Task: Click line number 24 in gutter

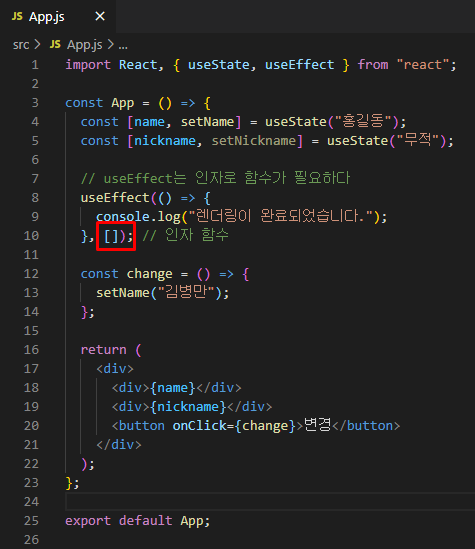Action: pos(31,502)
